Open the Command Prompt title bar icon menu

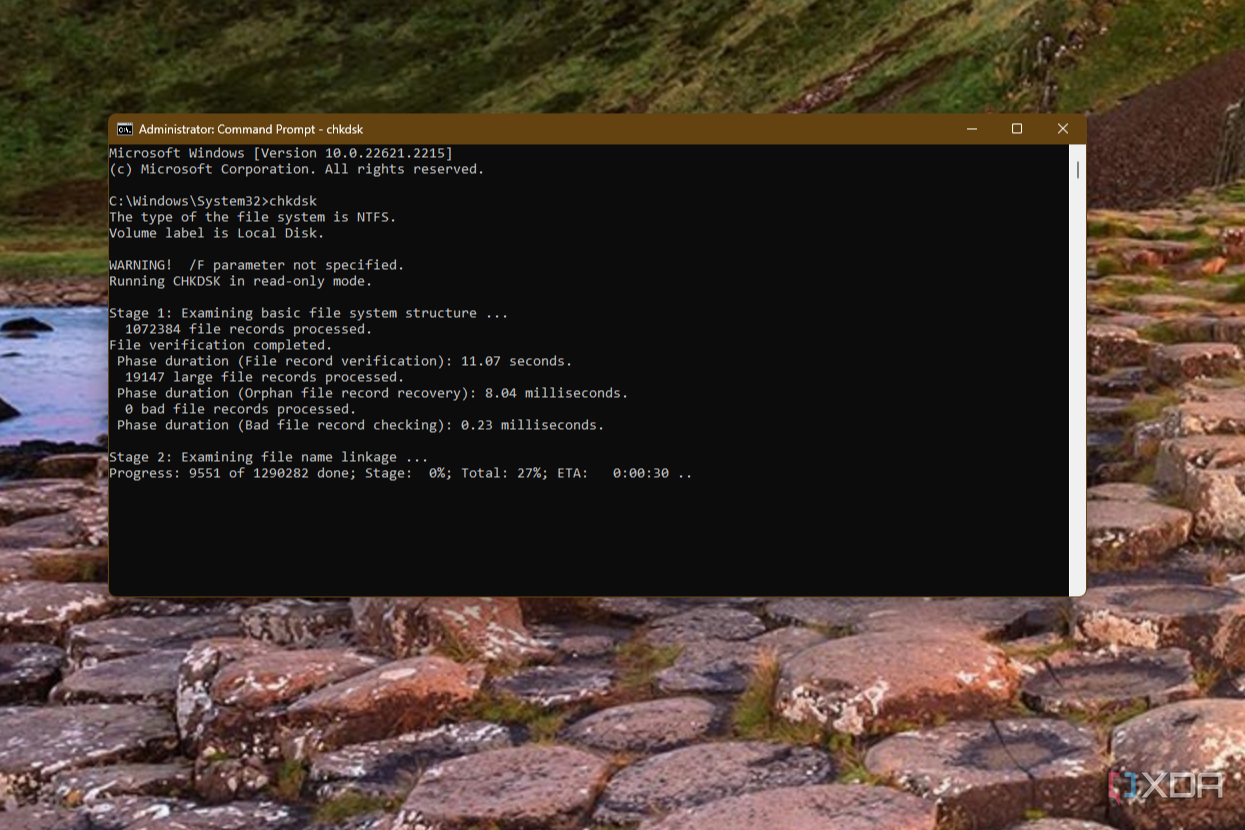coord(125,129)
